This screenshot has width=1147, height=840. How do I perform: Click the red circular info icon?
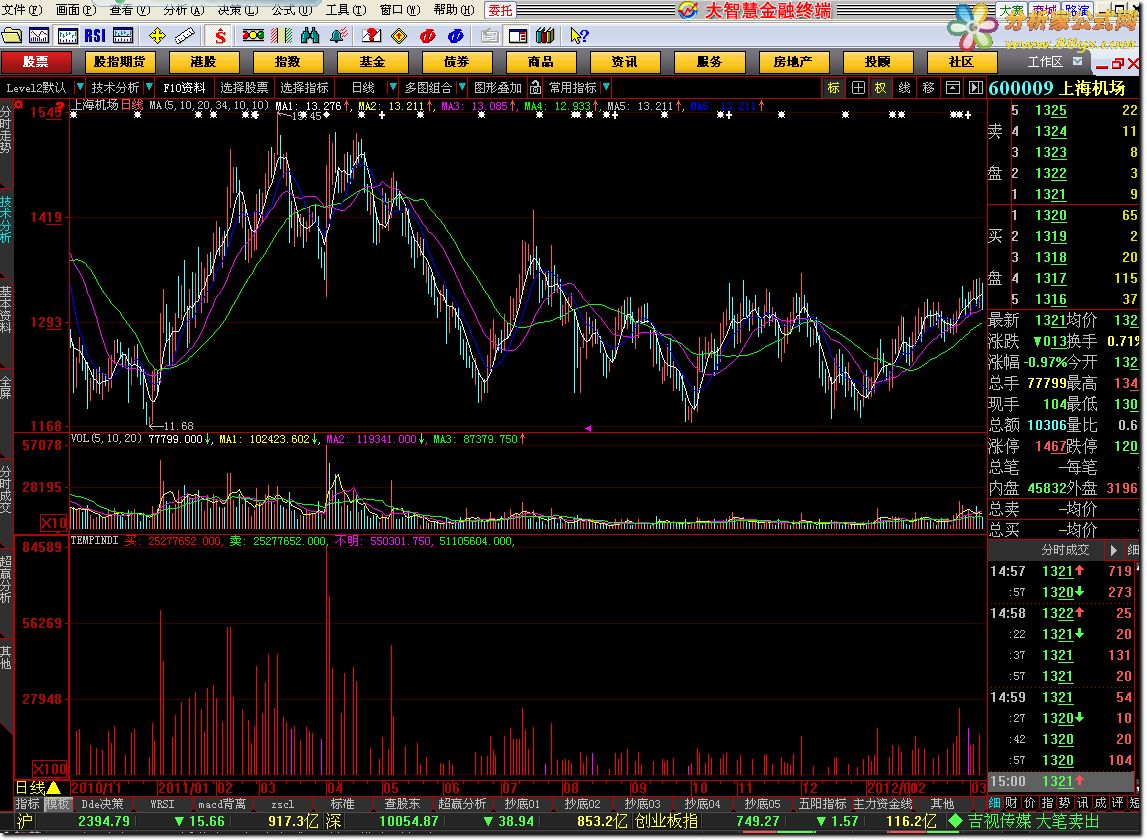(x=428, y=35)
